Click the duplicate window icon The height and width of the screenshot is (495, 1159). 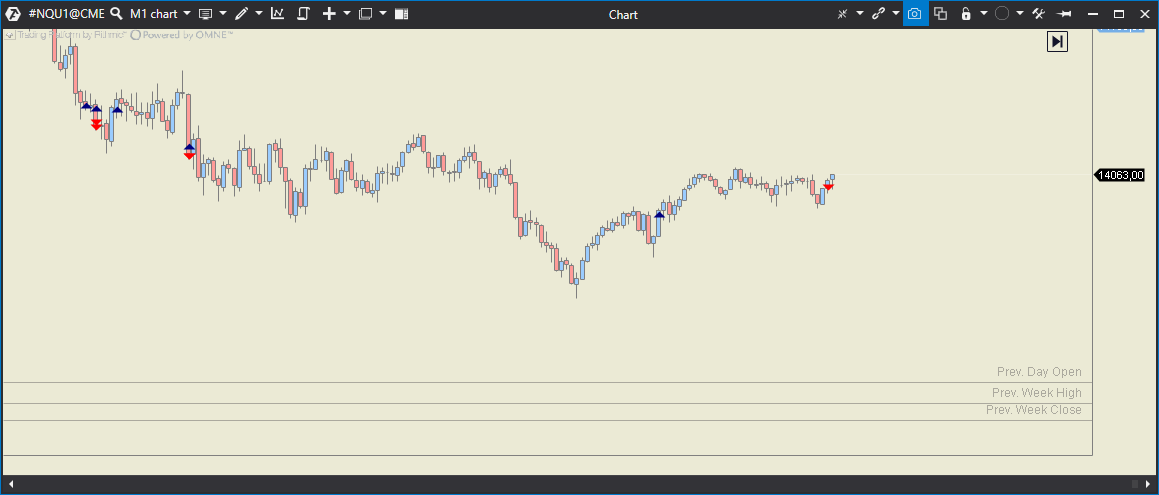[x=940, y=14]
